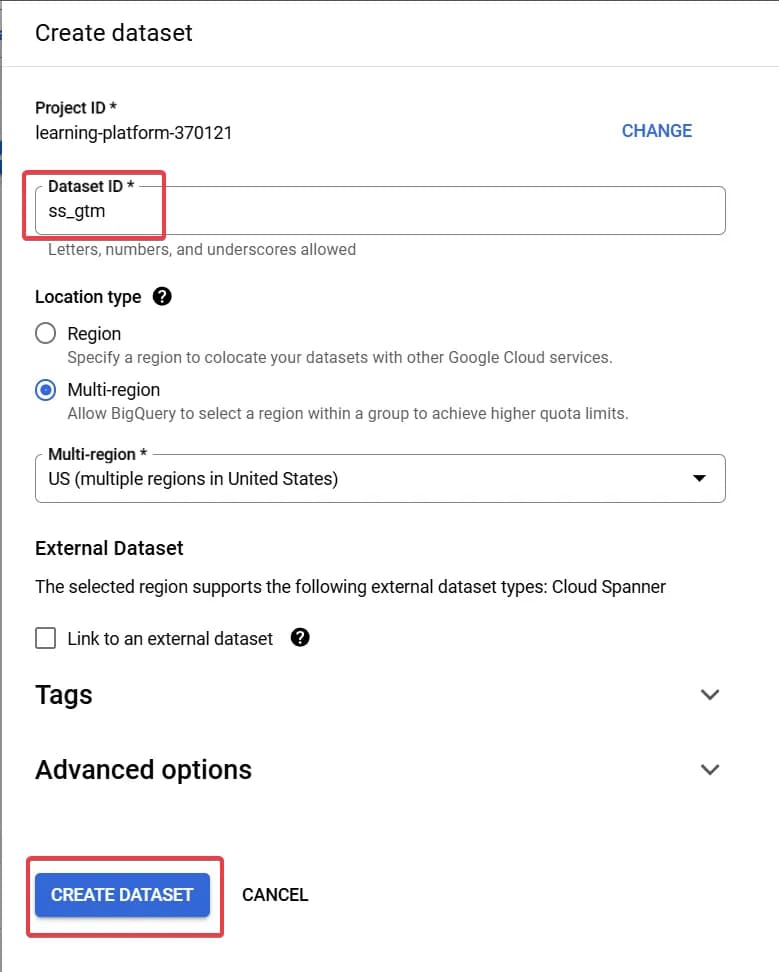Click CHANGE next to Project ID
This screenshot has width=779, height=972.
tap(657, 131)
